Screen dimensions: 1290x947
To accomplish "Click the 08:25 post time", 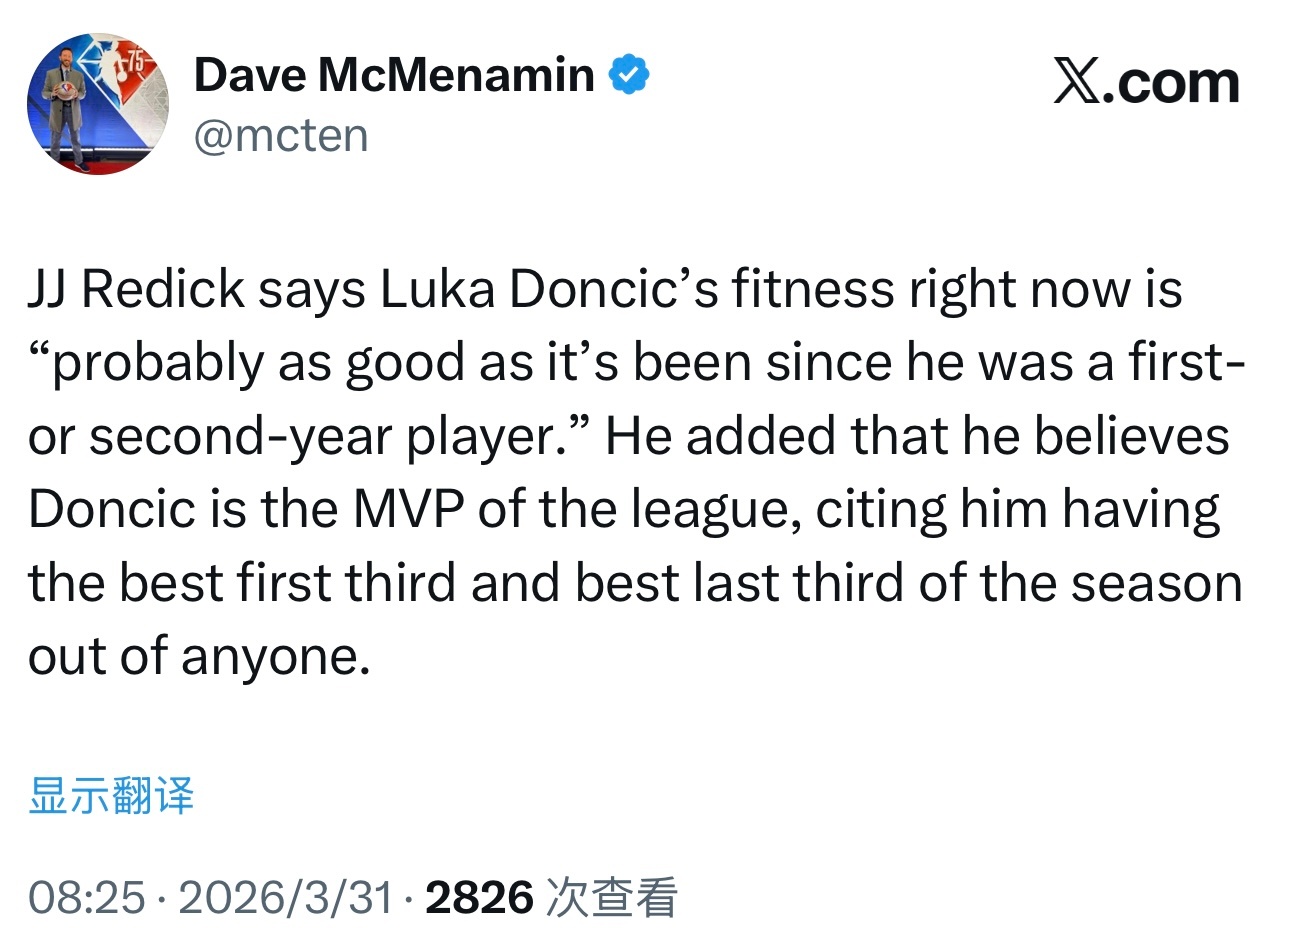I will (x=87, y=897).
